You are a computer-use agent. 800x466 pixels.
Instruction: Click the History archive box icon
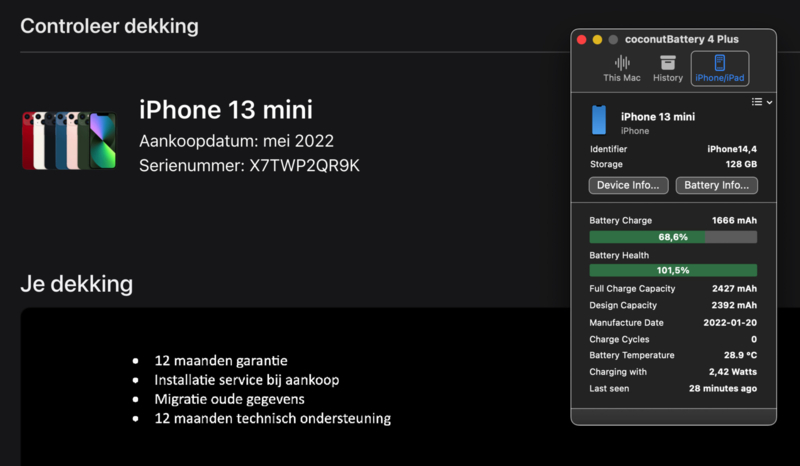(x=668, y=63)
